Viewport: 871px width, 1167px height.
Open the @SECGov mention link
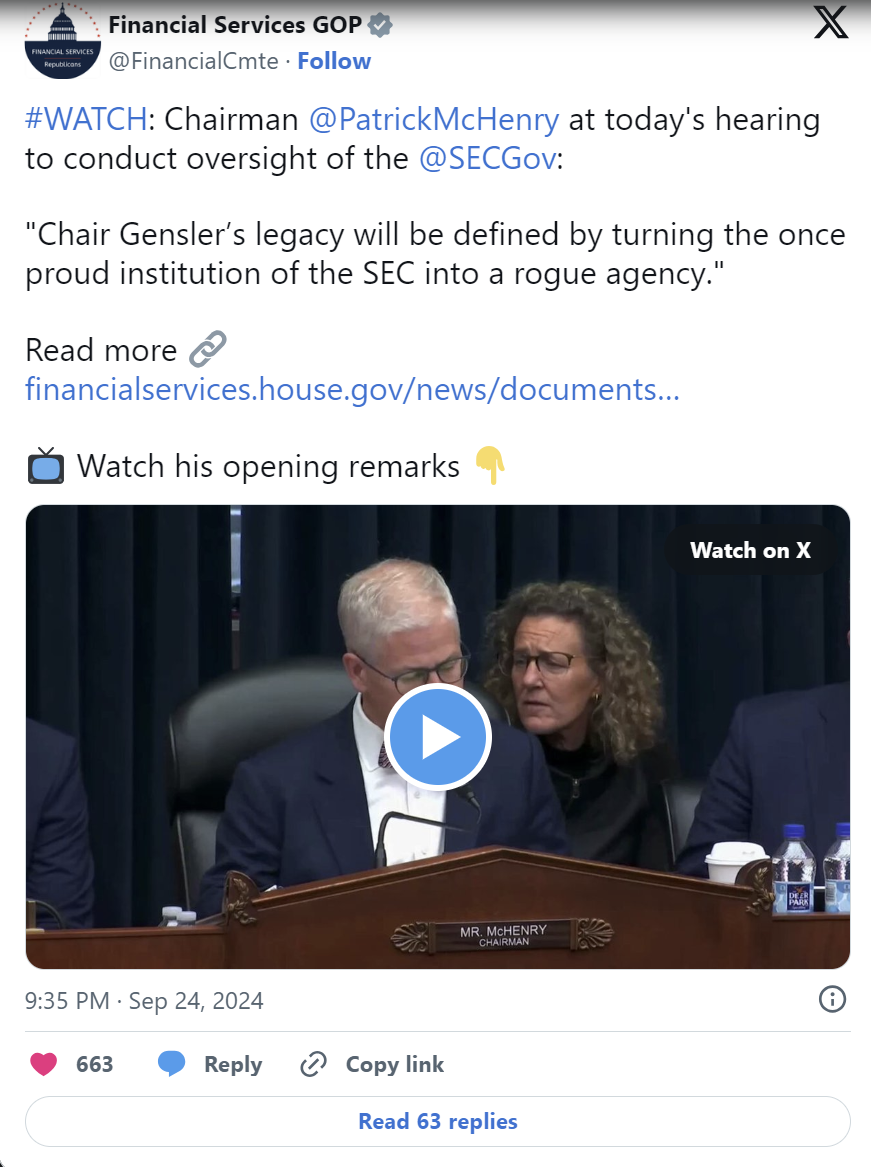tap(488, 159)
